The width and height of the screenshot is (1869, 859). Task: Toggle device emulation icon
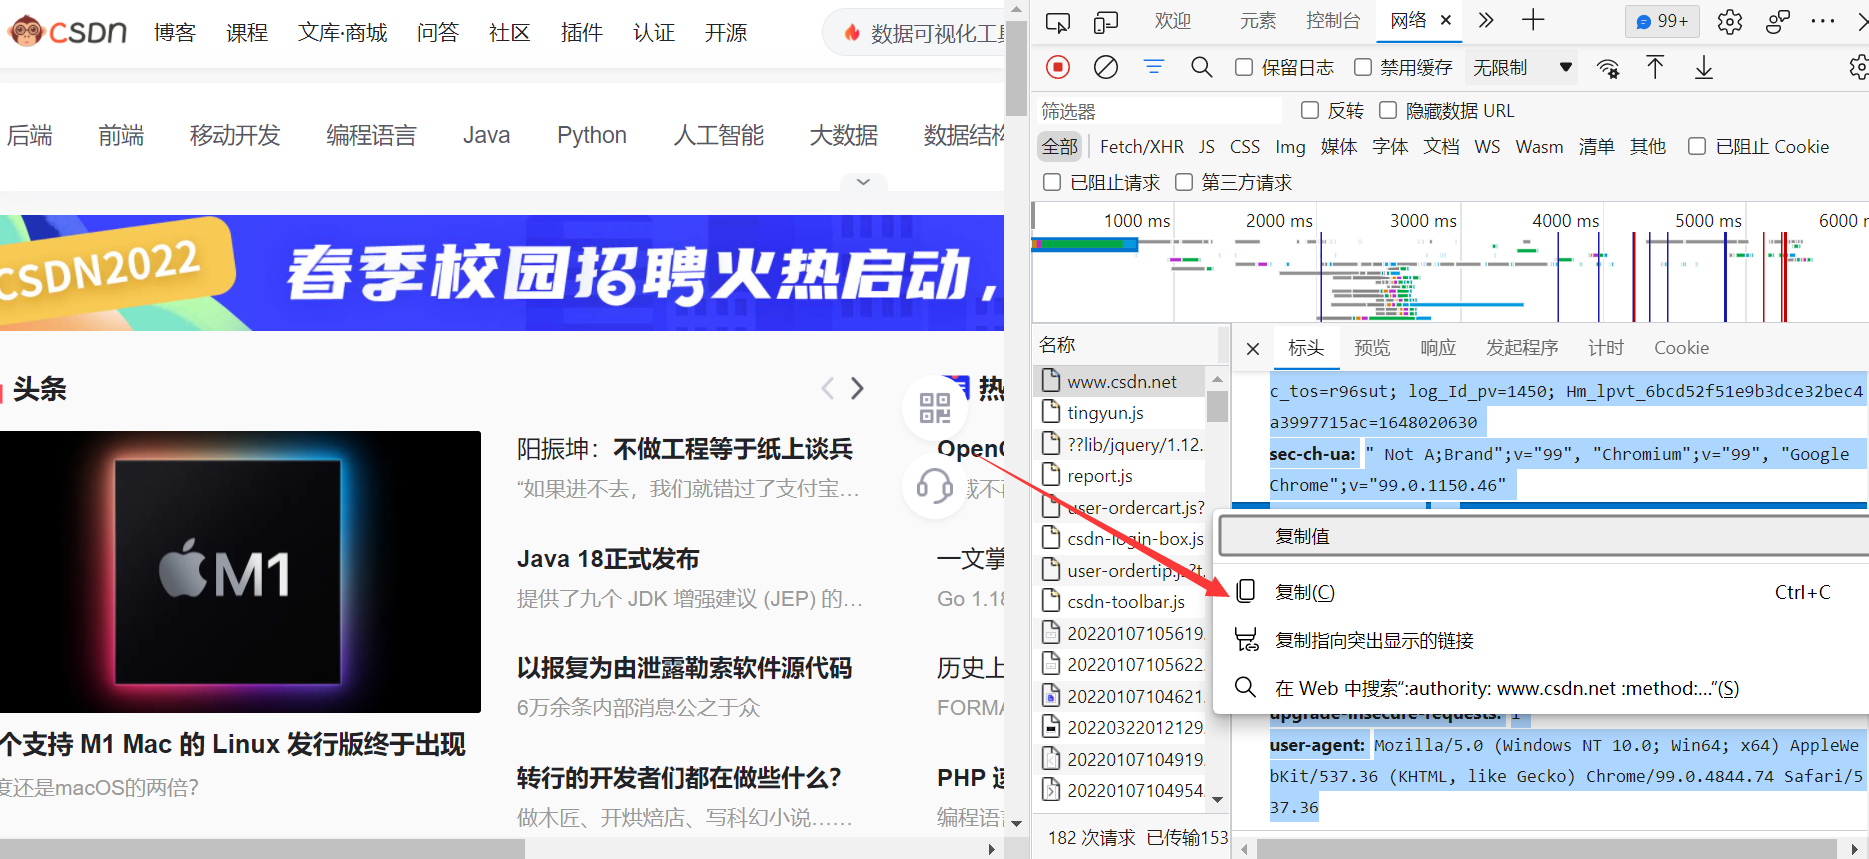pos(1106,21)
